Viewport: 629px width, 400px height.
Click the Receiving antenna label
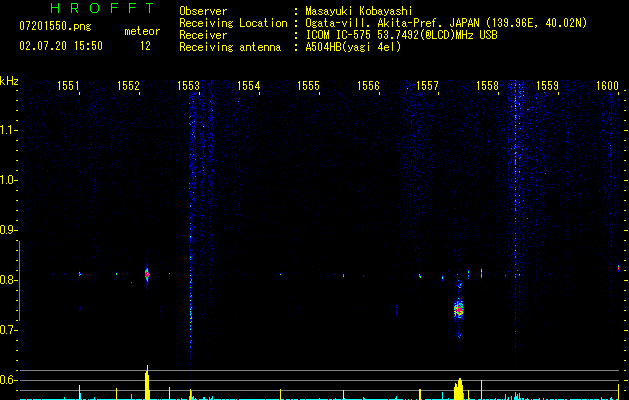230,47
